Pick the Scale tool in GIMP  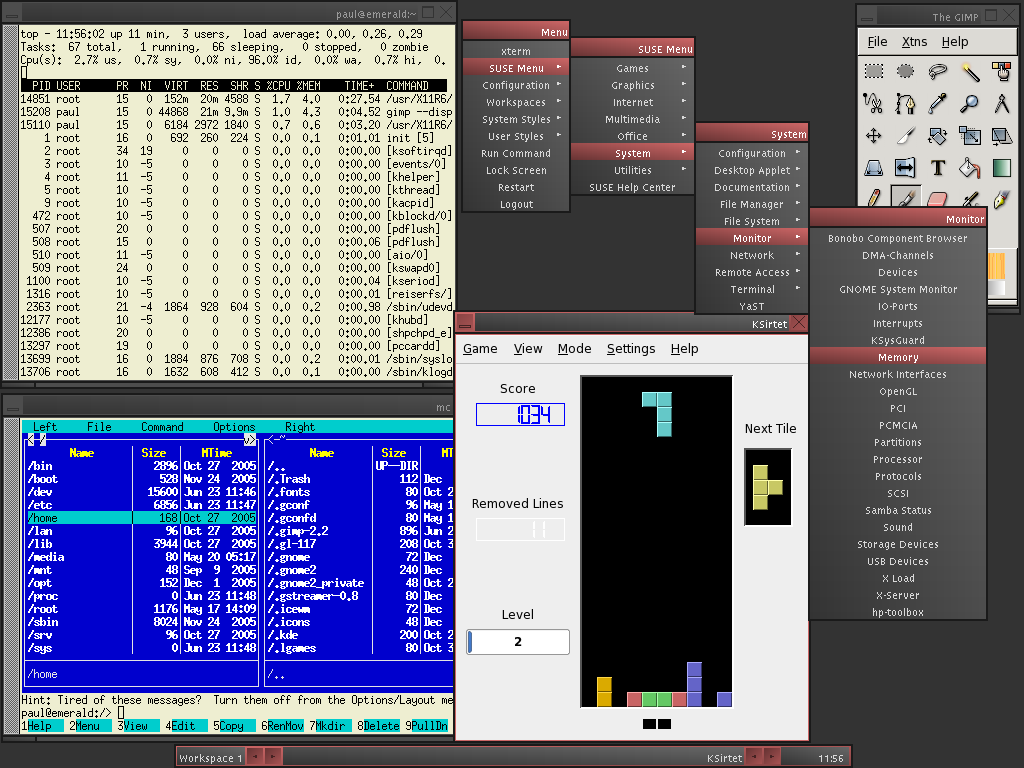pos(970,136)
